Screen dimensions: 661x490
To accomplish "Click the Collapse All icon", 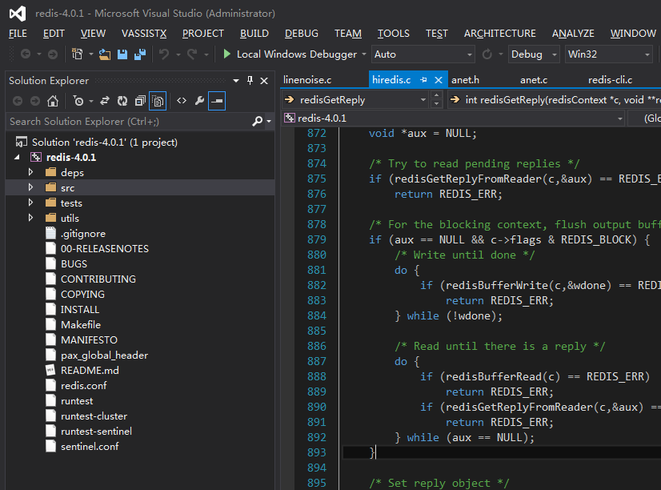I will [140, 101].
